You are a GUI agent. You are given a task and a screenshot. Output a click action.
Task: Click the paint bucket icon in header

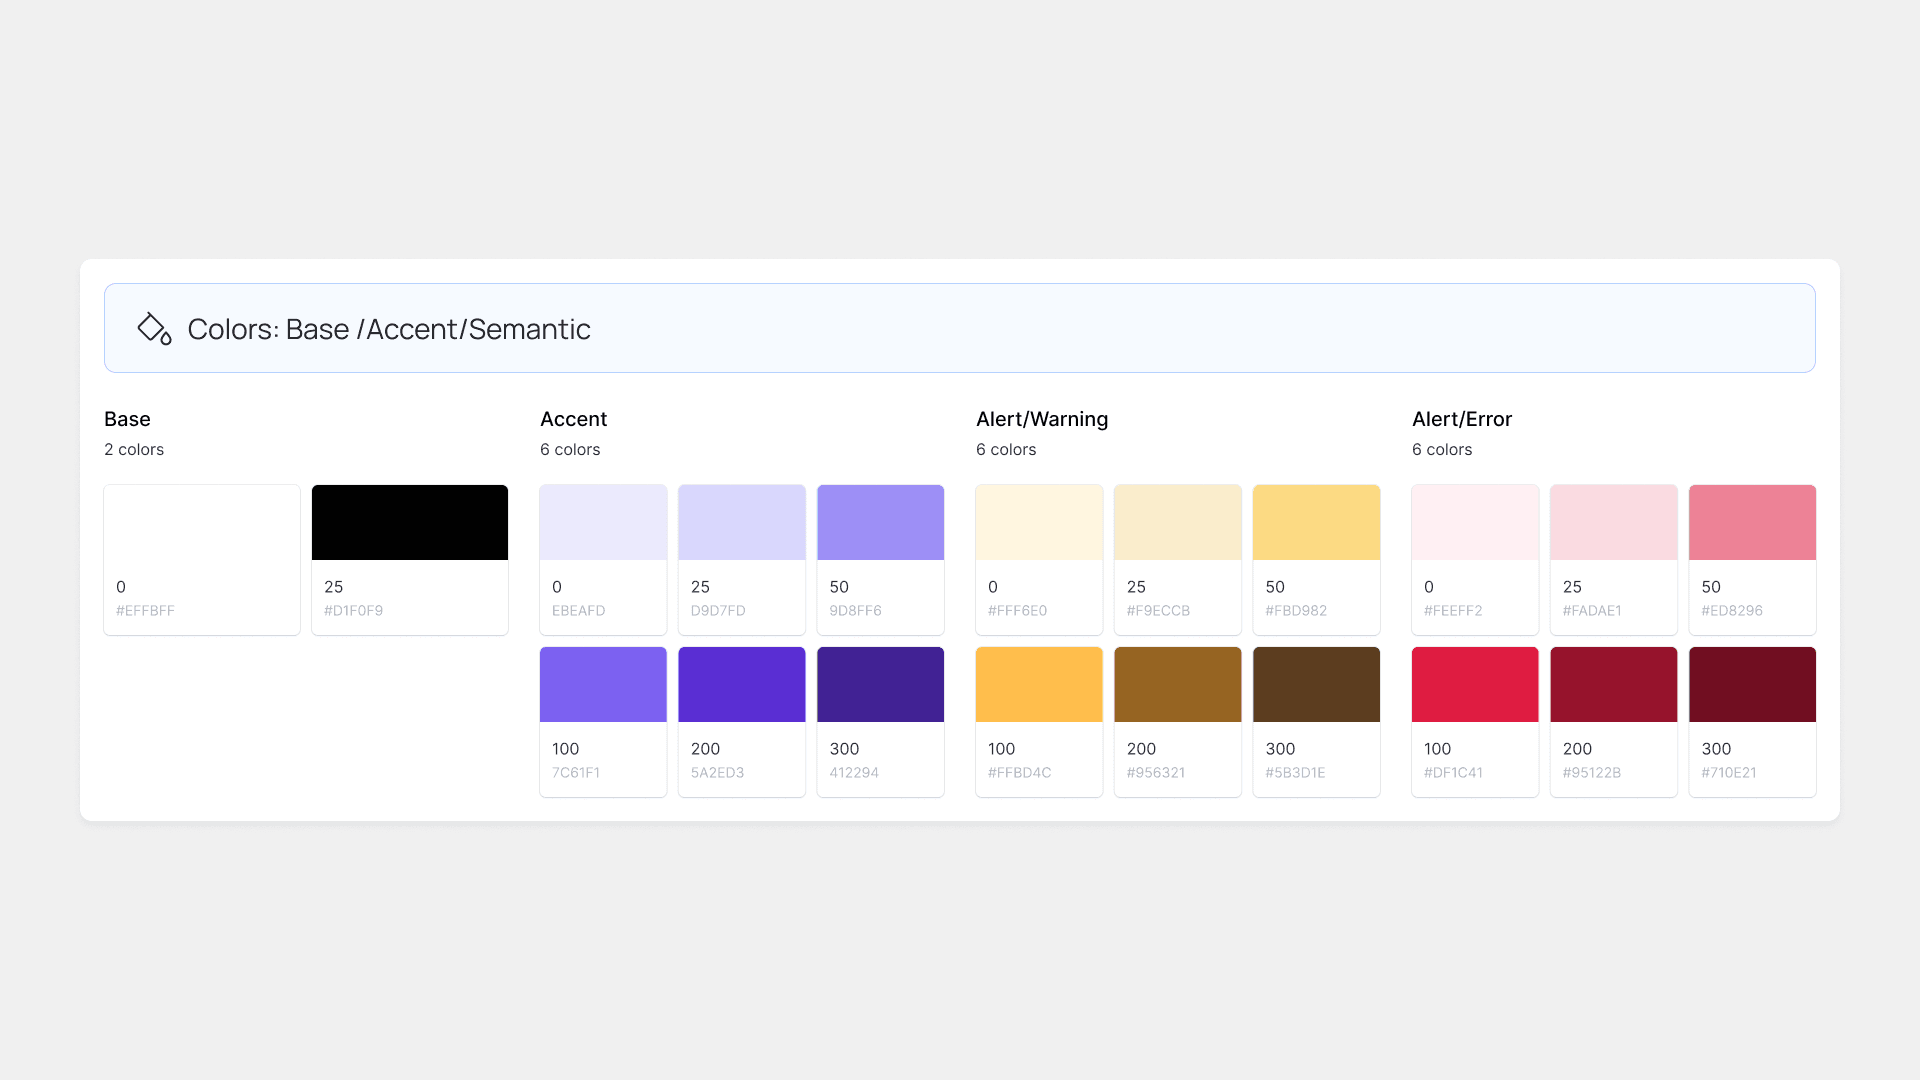pos(153,328)
